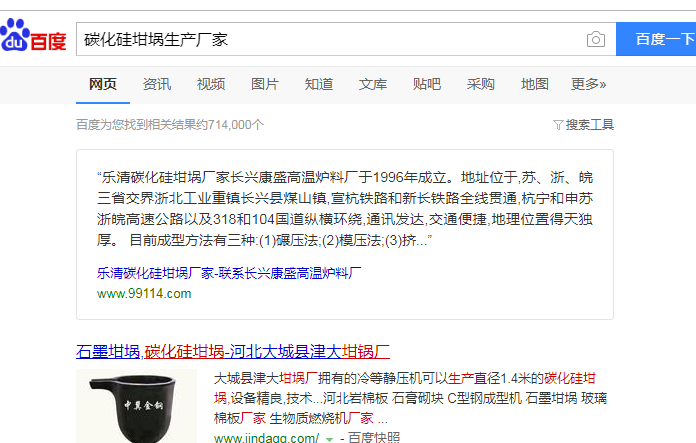This screenshot has width=696, height=443.
Task: Go to the 贴吧 tab
Action: (427, 84)
